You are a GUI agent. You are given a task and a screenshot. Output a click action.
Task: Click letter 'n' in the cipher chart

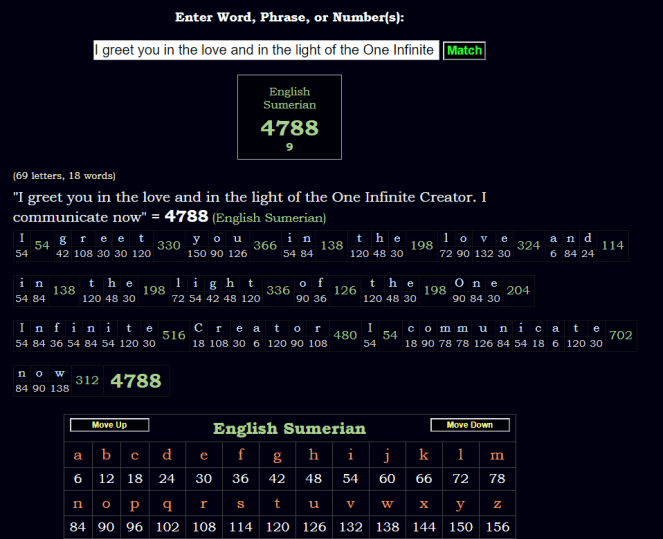click(78, 504)
